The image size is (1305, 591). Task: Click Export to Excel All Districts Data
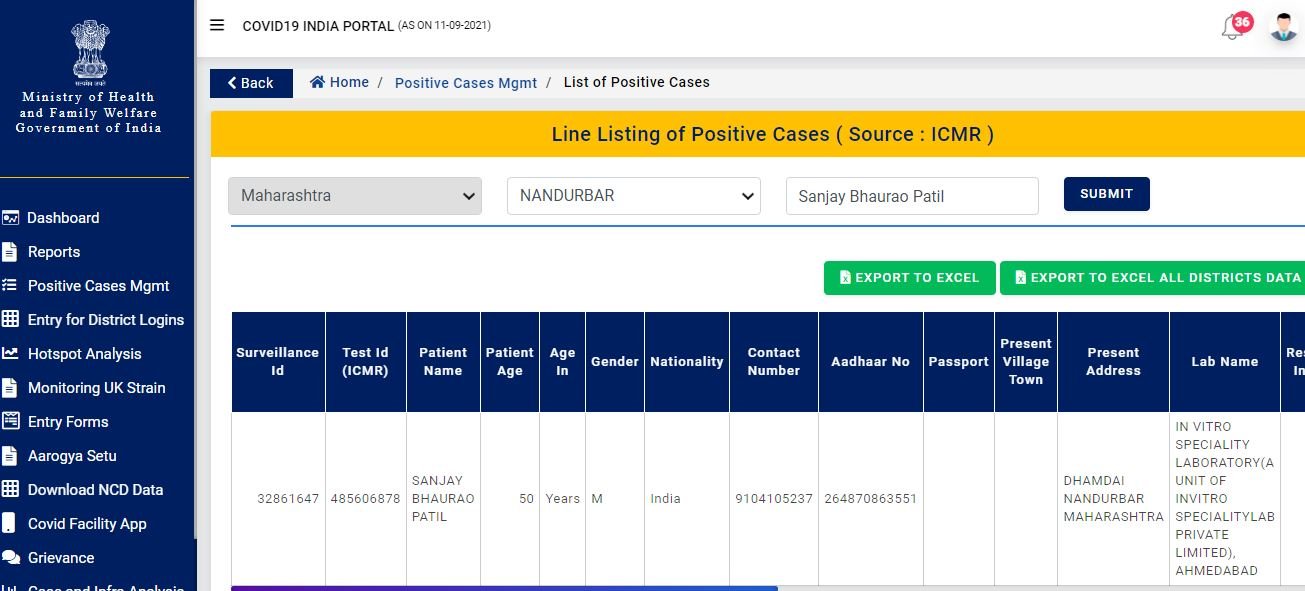click(x=1157, y=278)
